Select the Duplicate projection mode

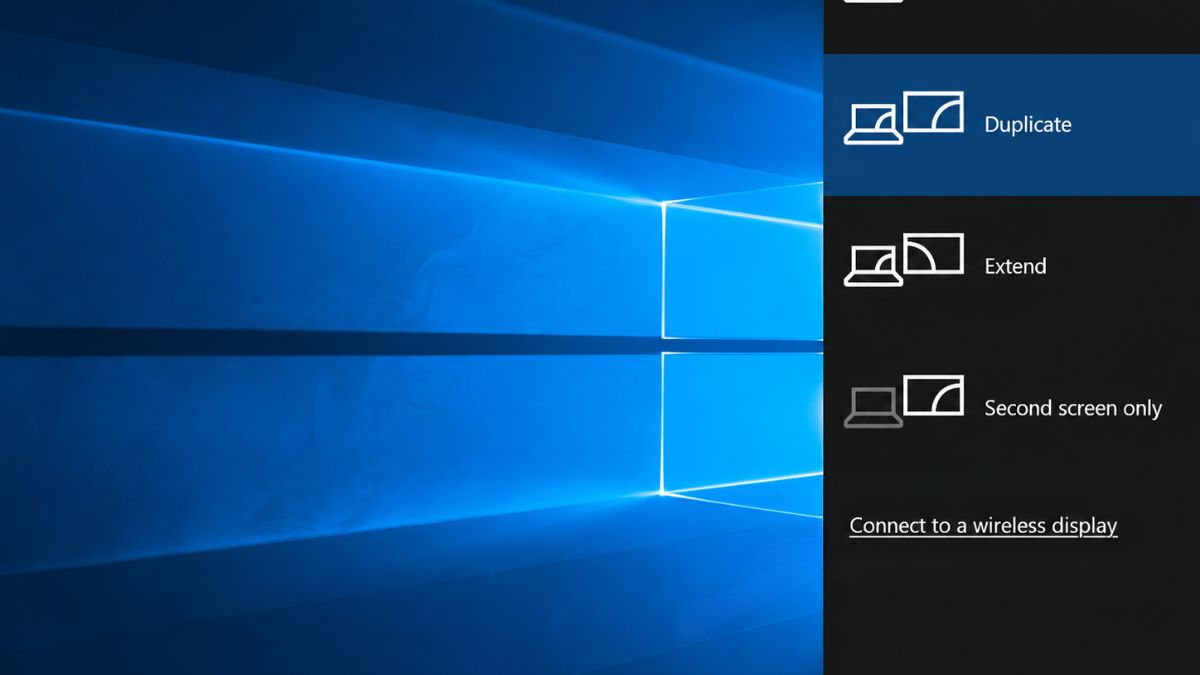coord(1011,124)
